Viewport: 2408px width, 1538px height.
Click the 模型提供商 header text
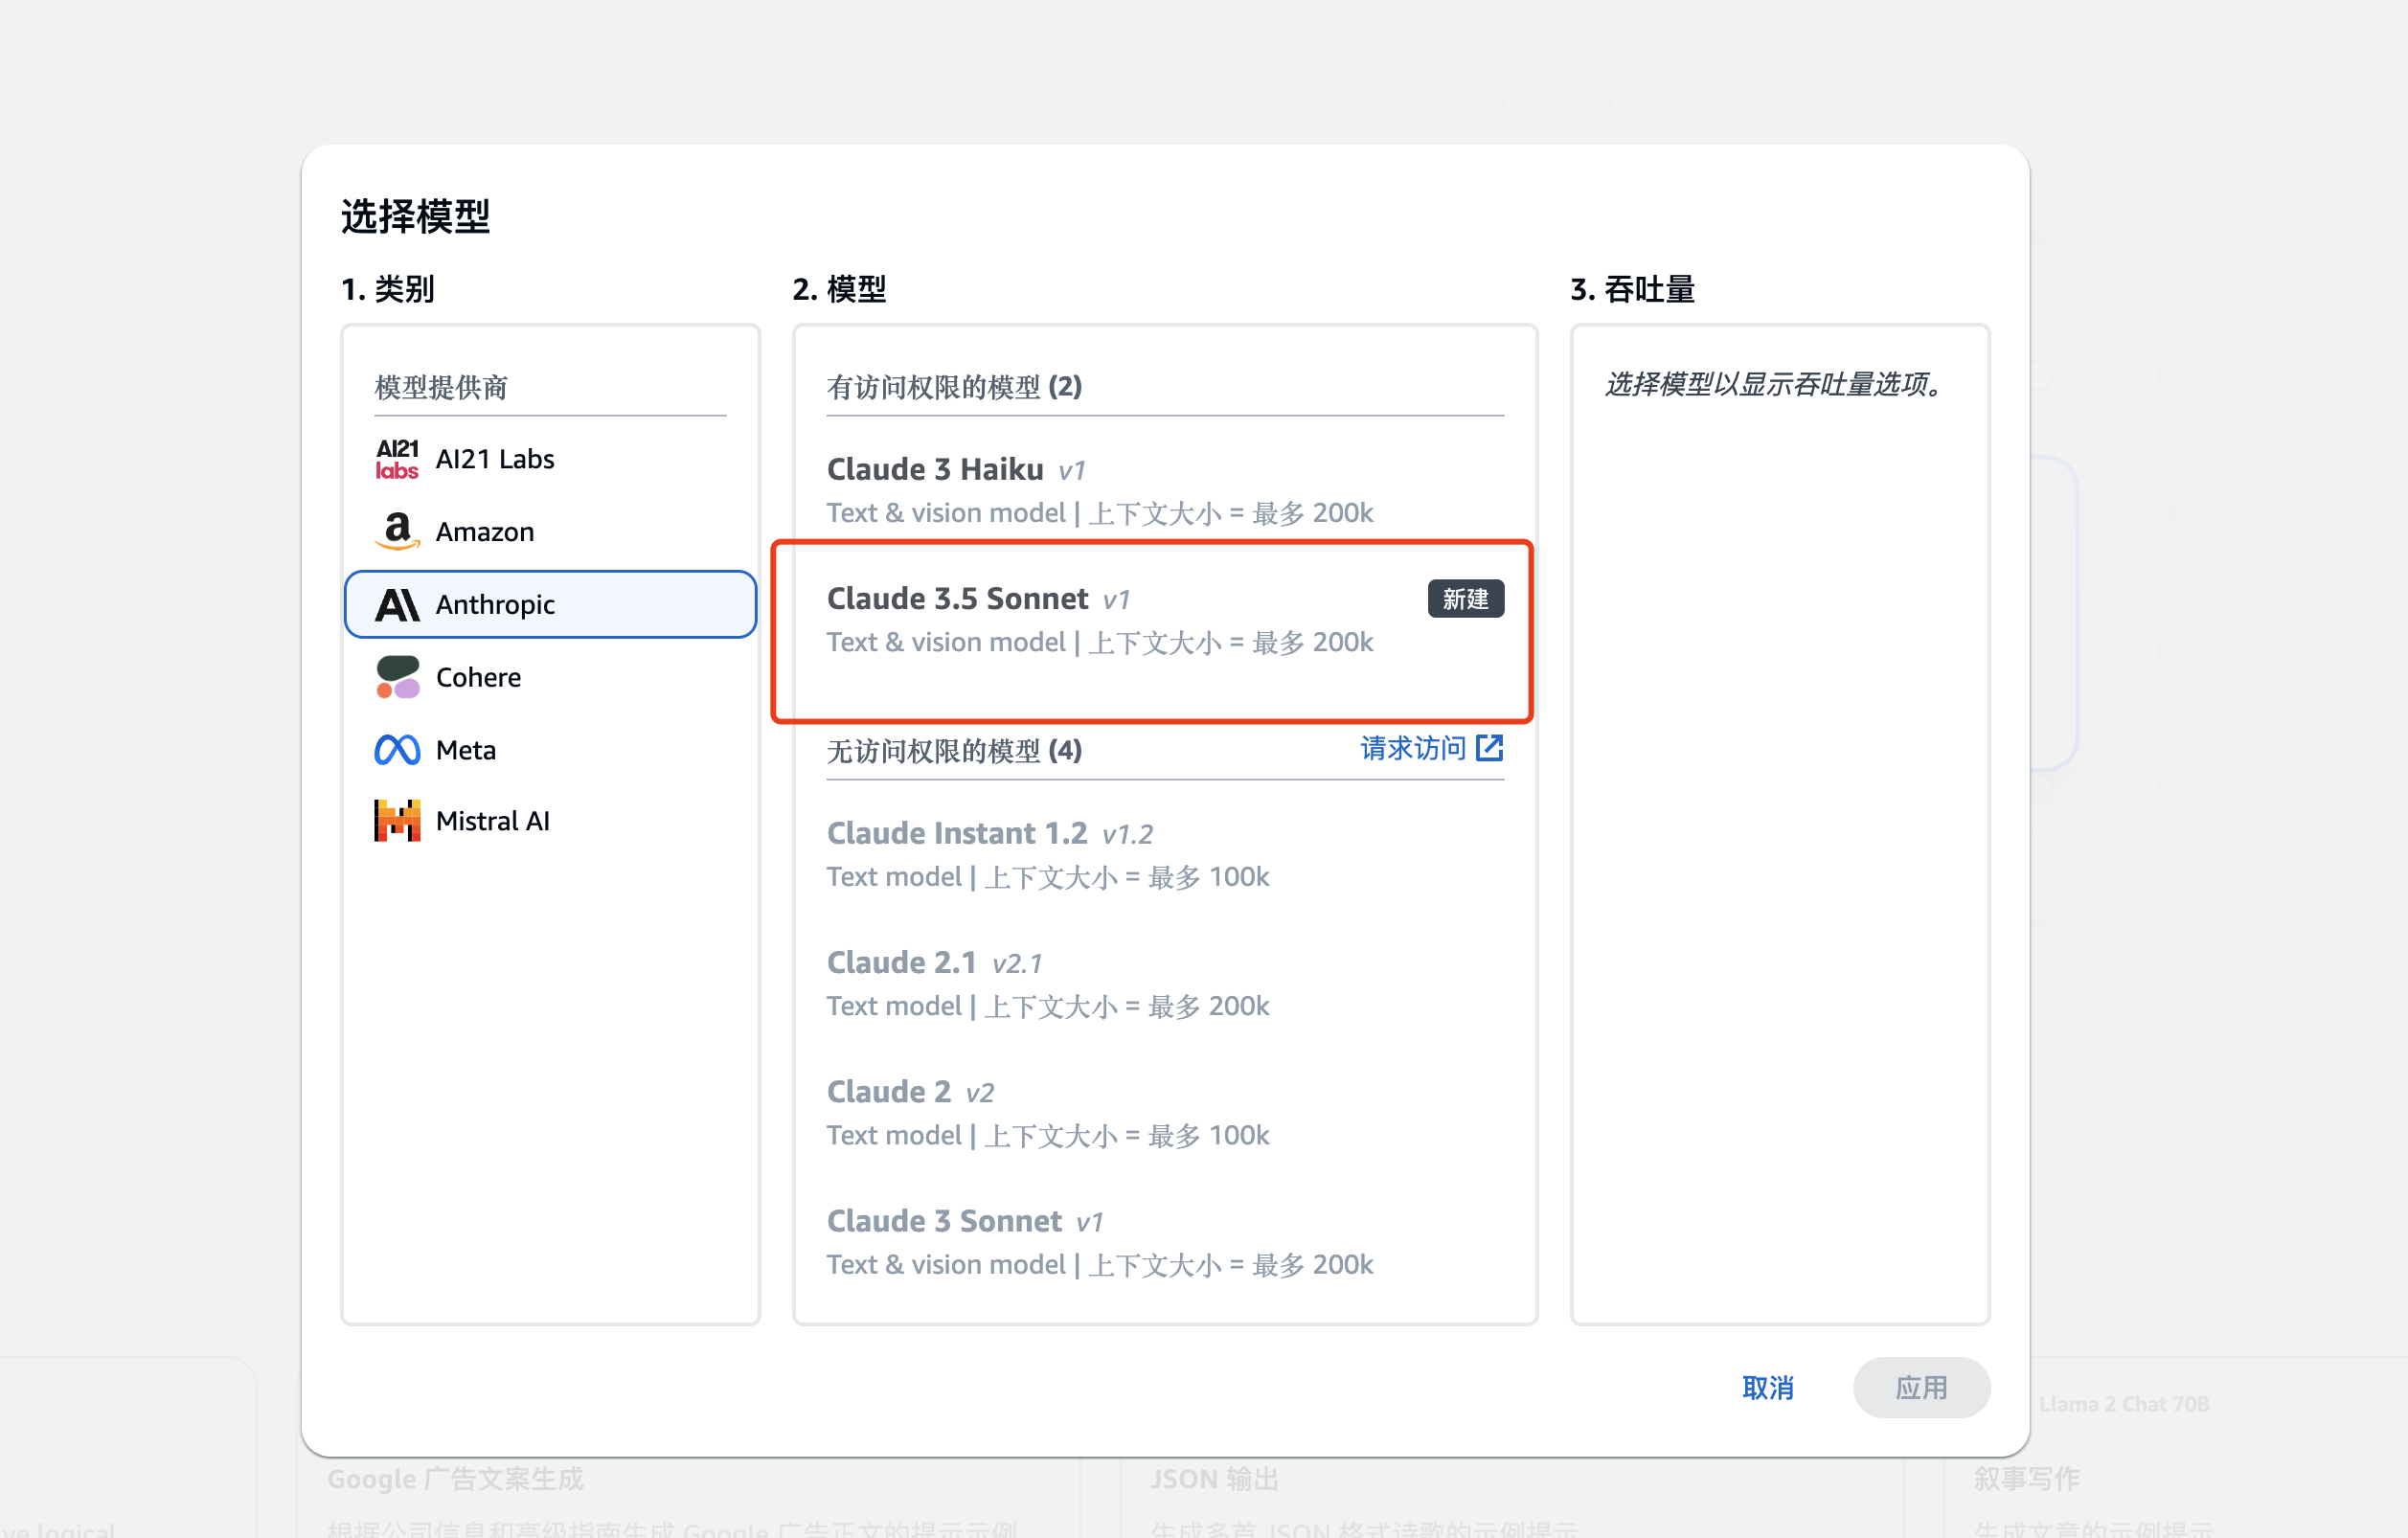[441, 387]
